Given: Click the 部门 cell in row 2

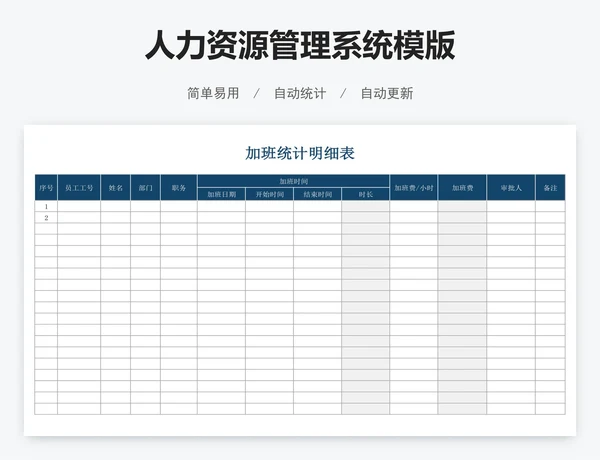Looking at the screenshot, I should pyautogui.click(x=145, y=217).
